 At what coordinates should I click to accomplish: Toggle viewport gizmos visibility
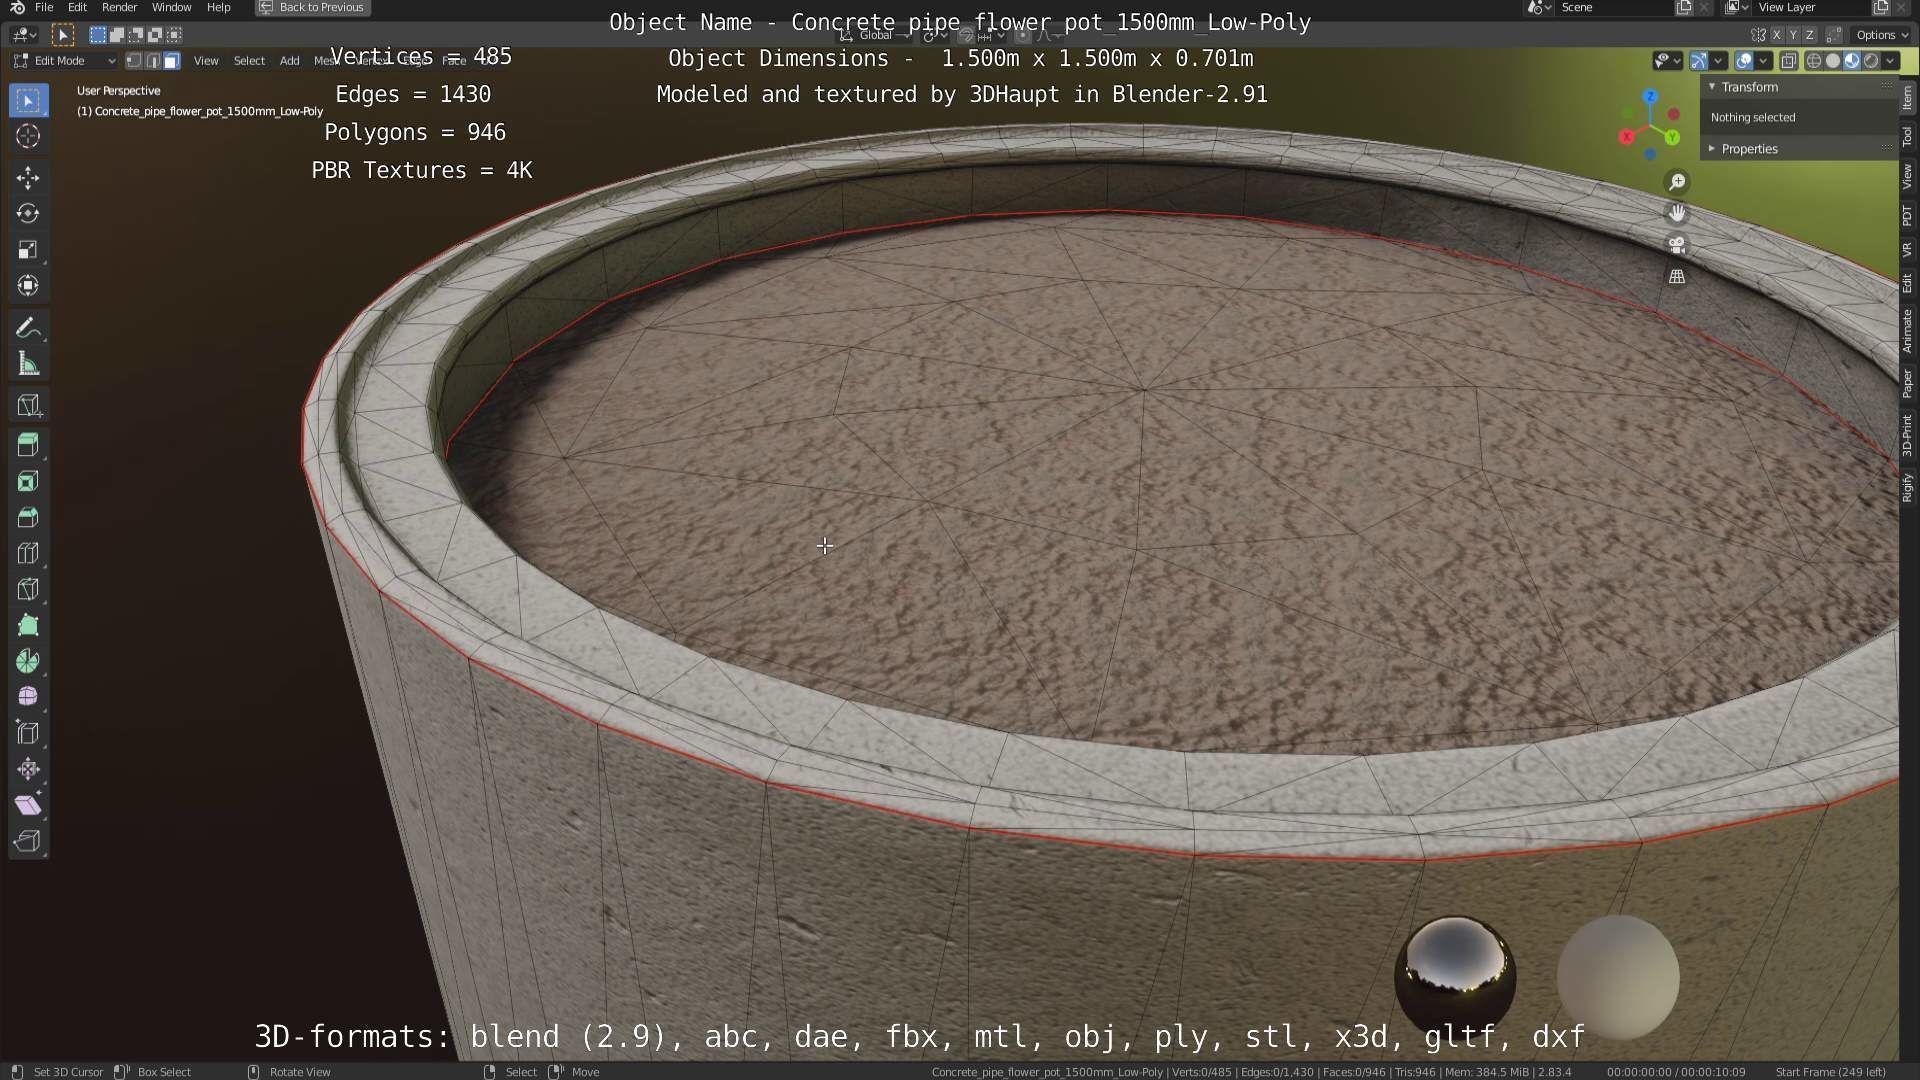[1698, 61]
